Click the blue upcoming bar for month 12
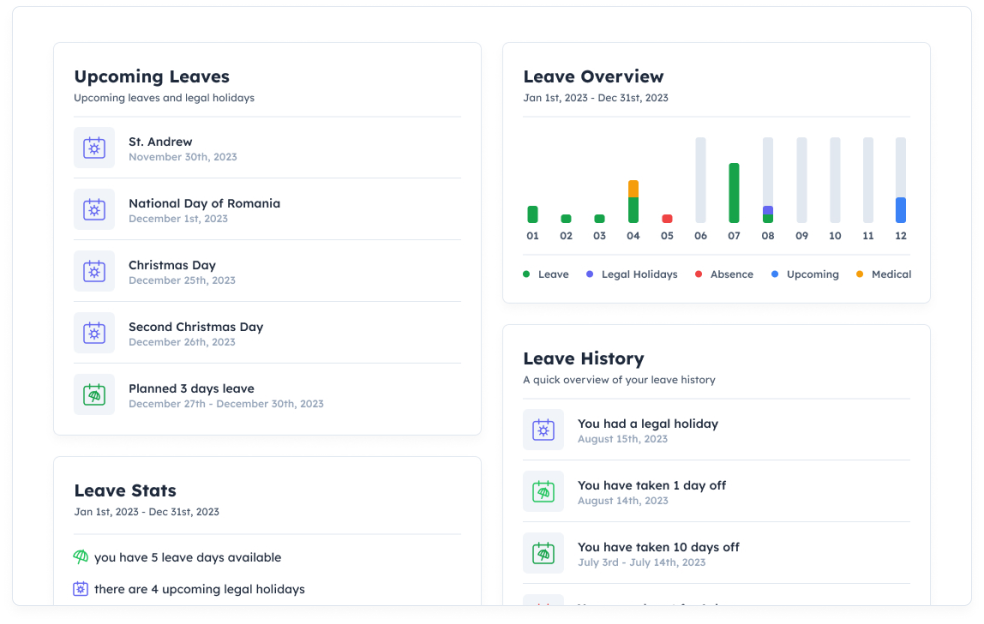This screenshot has width=984, height=624. click(x=901, y=210)
